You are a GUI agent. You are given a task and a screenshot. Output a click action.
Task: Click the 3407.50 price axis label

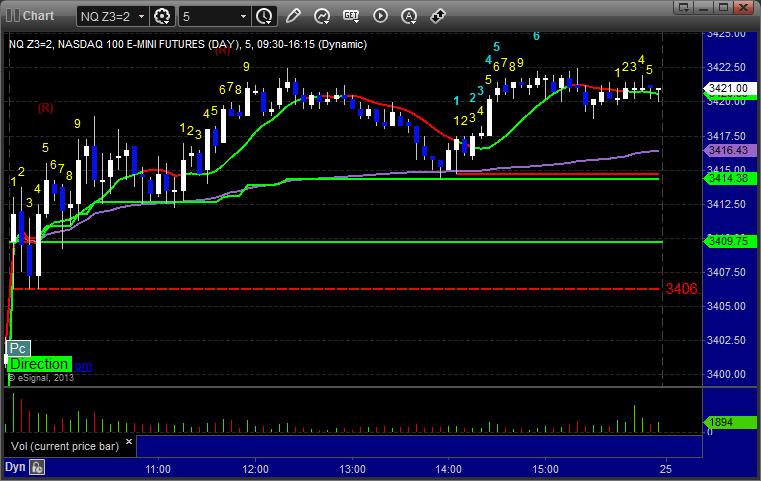coord(726,272)
